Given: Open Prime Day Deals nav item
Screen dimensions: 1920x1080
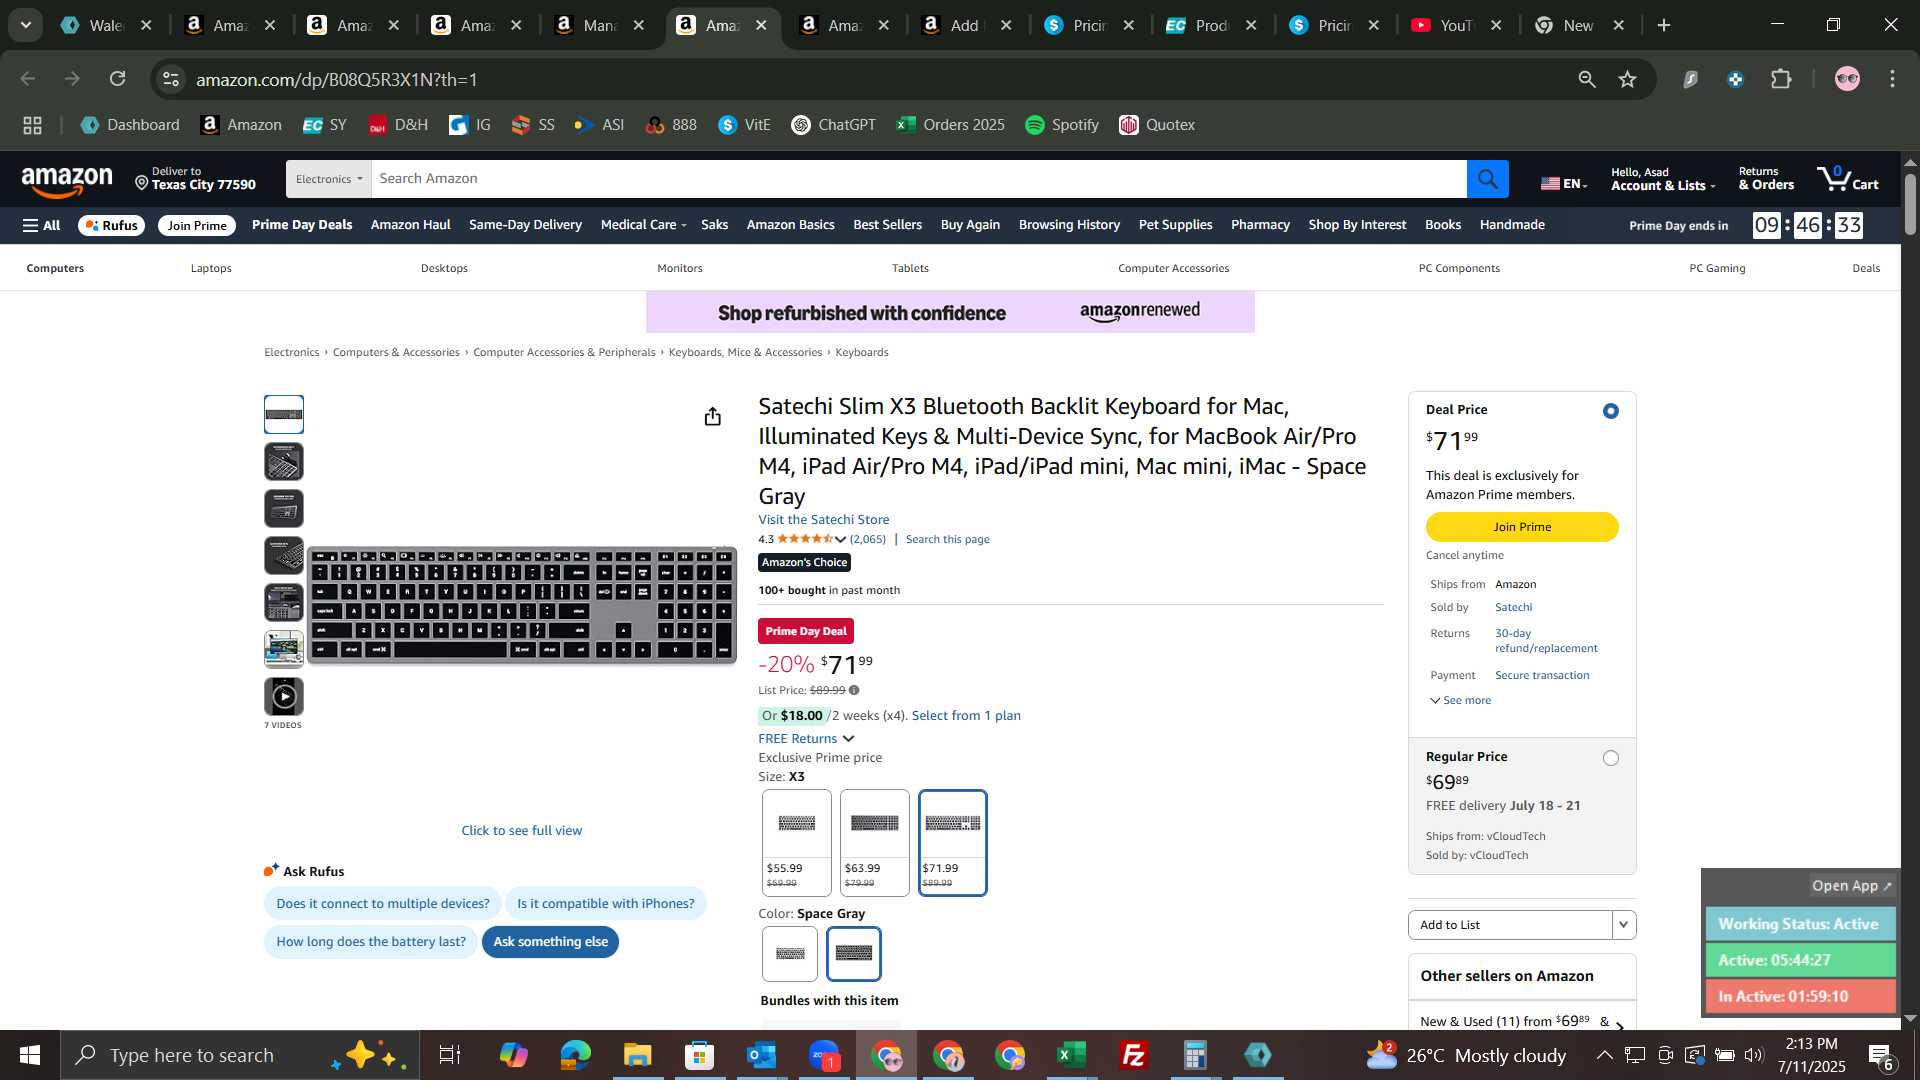Looking at the screenshot, I should click(x=302, y=225).
